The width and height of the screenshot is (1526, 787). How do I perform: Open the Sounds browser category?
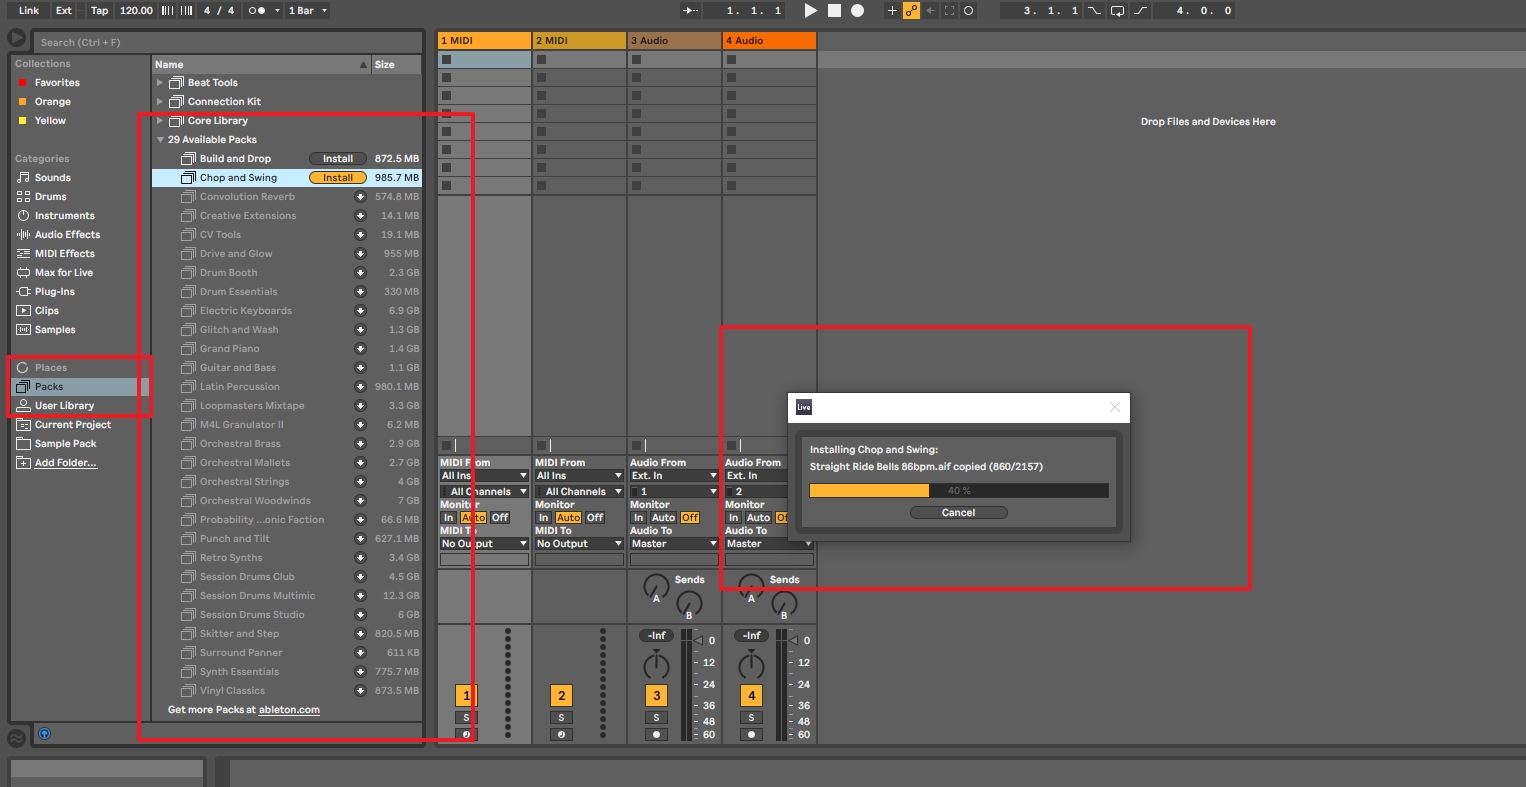(52, 177)
